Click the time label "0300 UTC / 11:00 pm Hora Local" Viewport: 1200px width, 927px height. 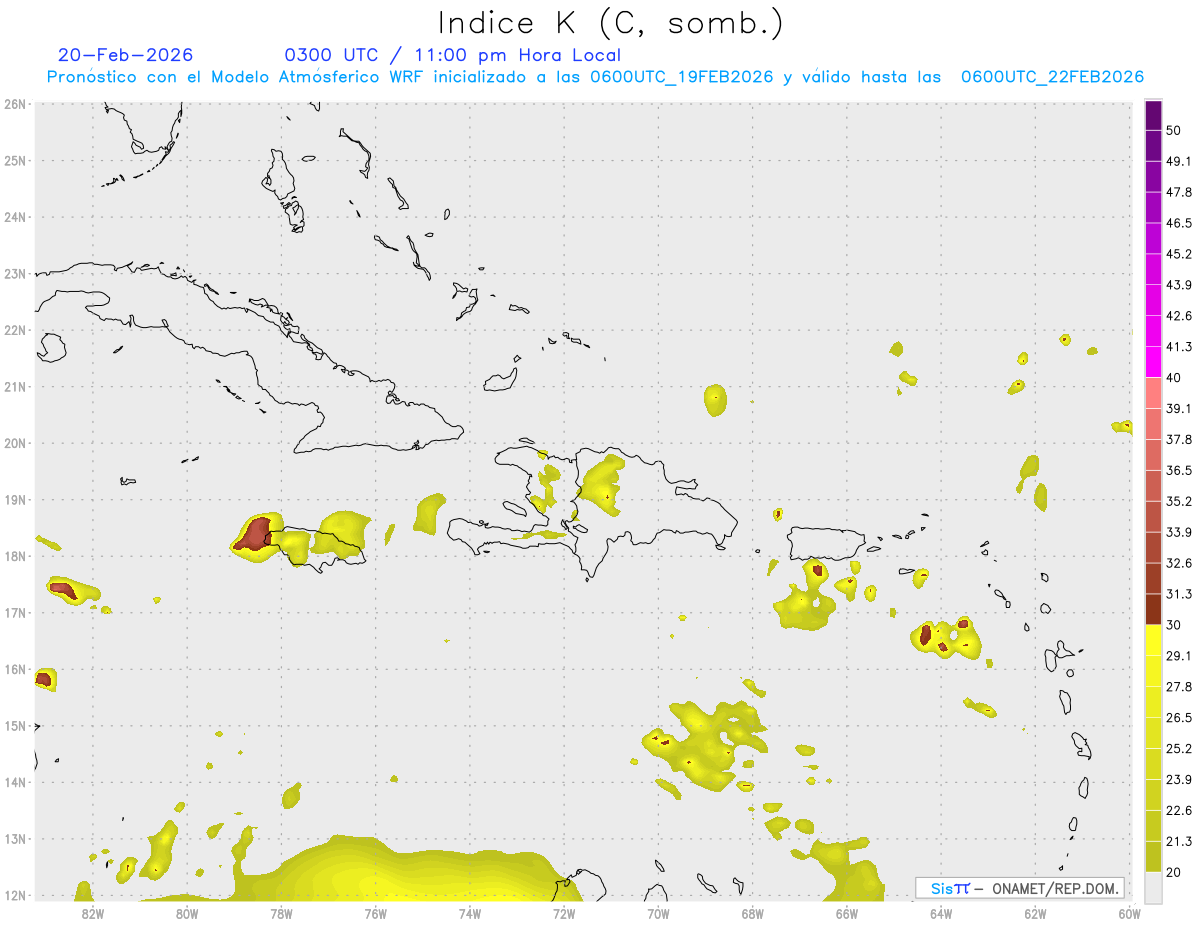(453, 55)
